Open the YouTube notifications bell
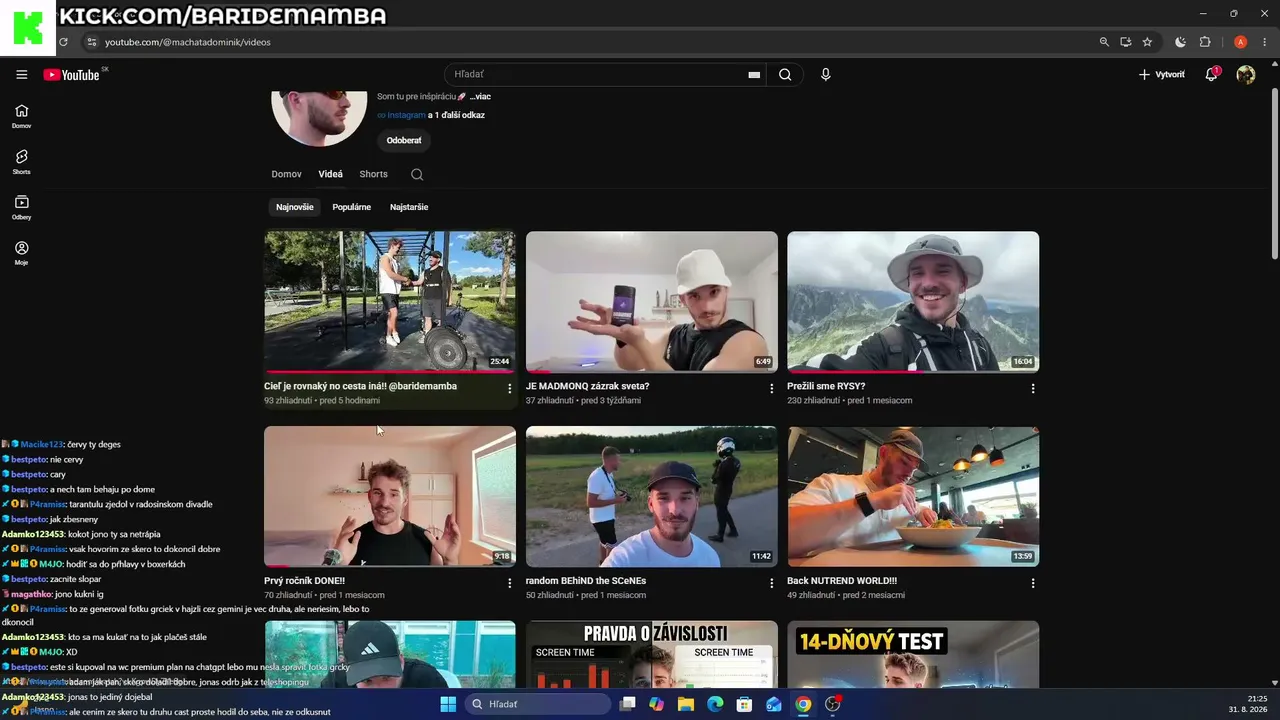This screenshot has width=1280, height=720. pyautogui.click(x=1212, y=74)
